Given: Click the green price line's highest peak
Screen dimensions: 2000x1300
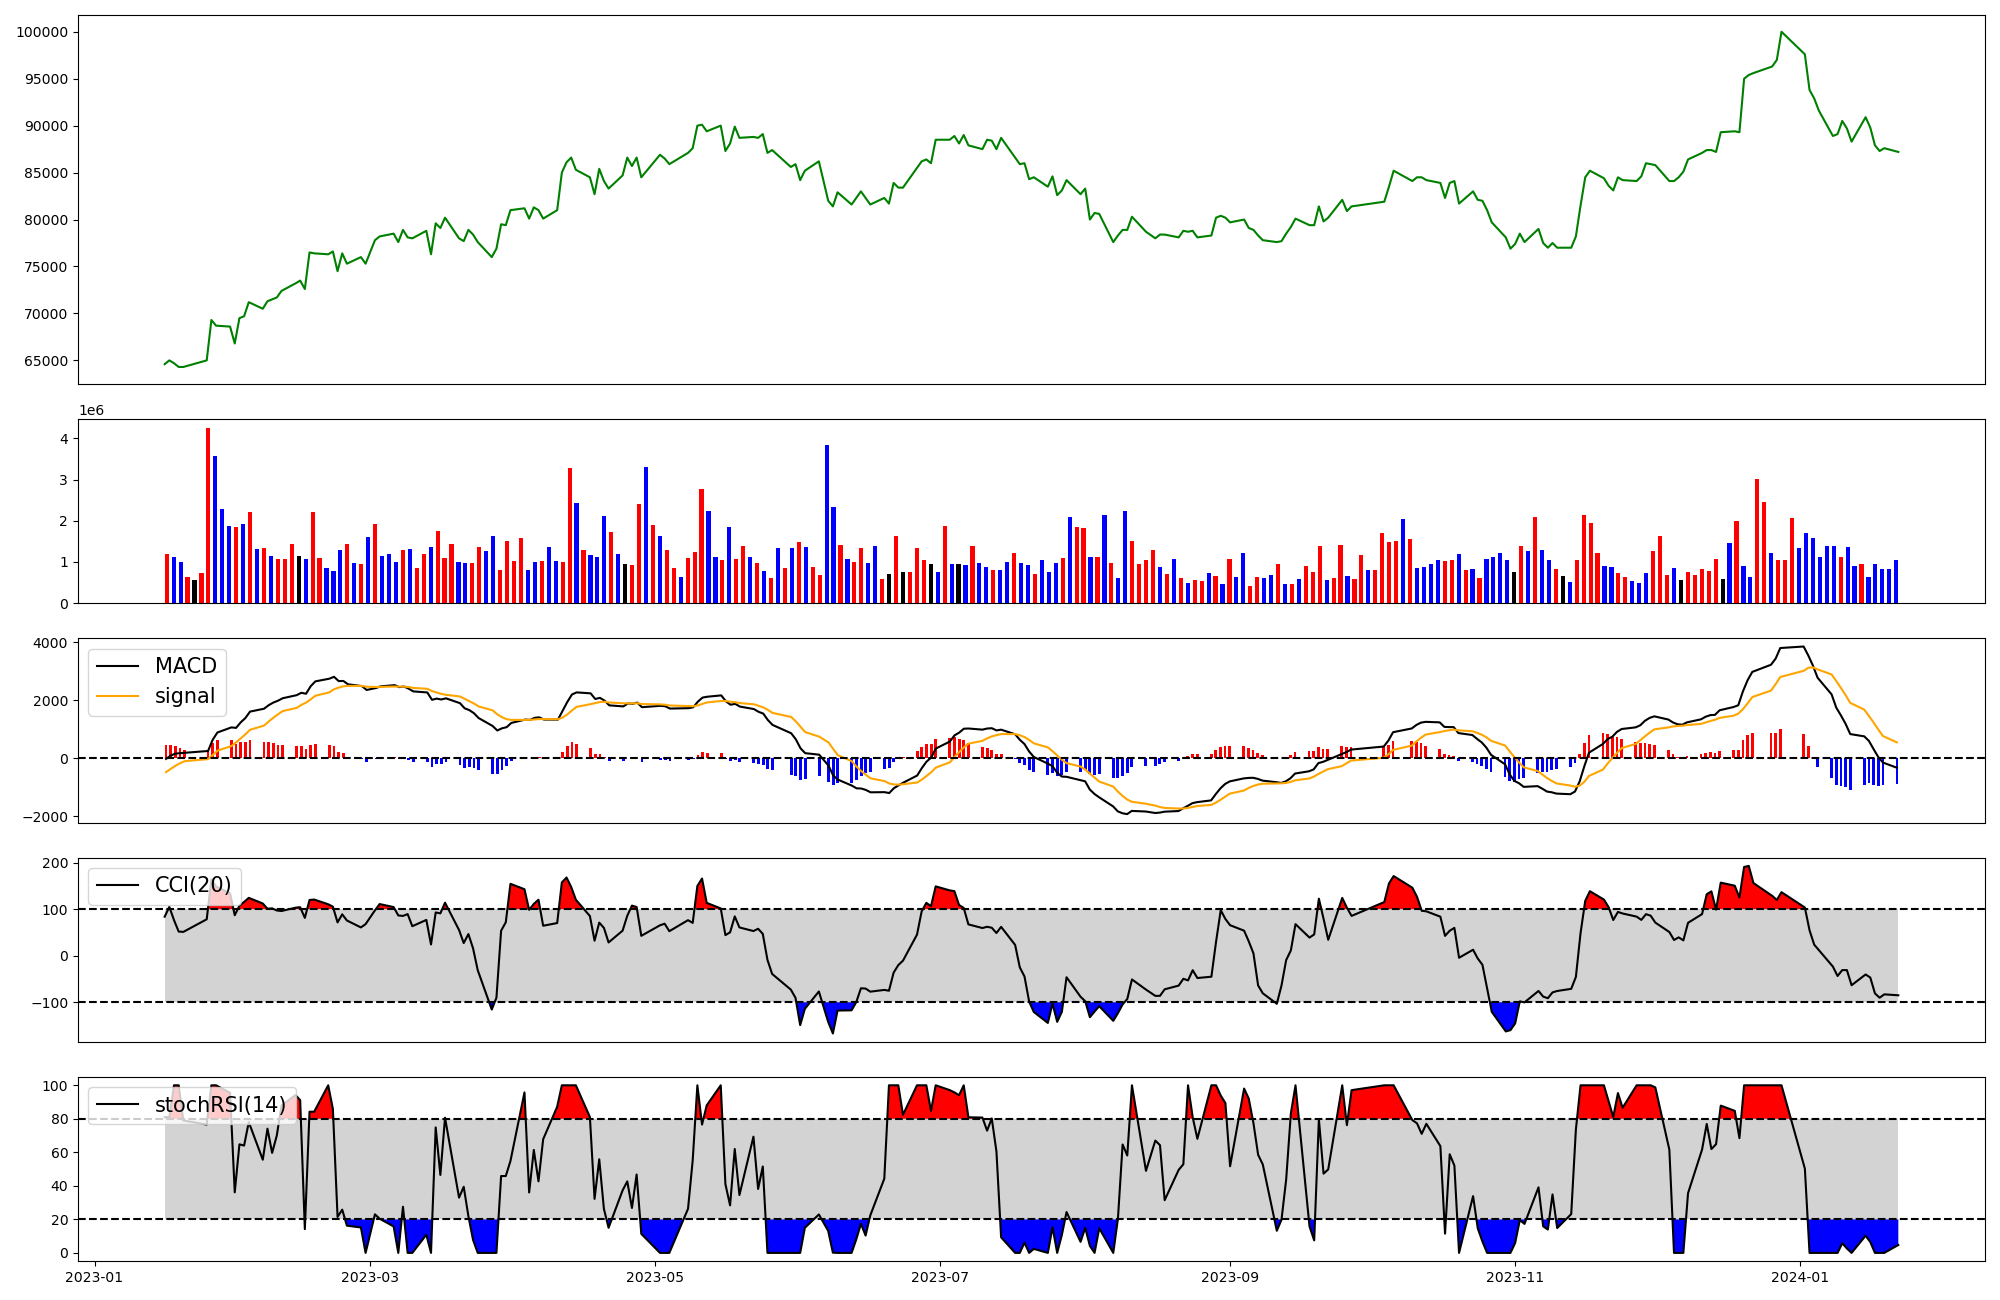Looking at the screenshot, I should [x=1781, y=32].
